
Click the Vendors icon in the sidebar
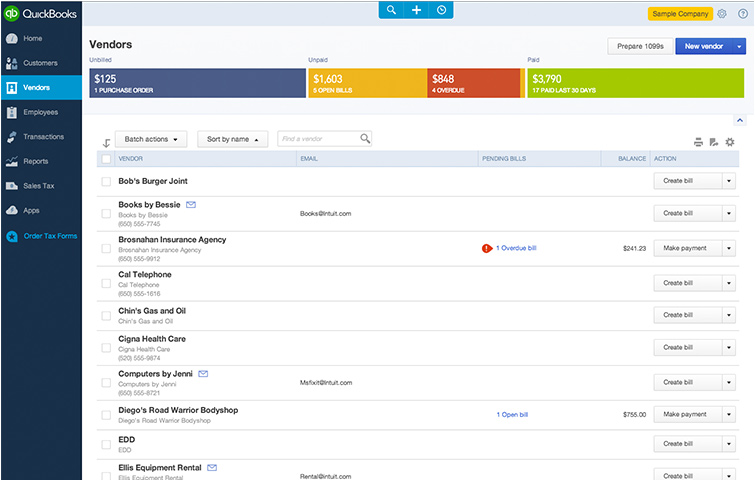[x=12, y=88]
